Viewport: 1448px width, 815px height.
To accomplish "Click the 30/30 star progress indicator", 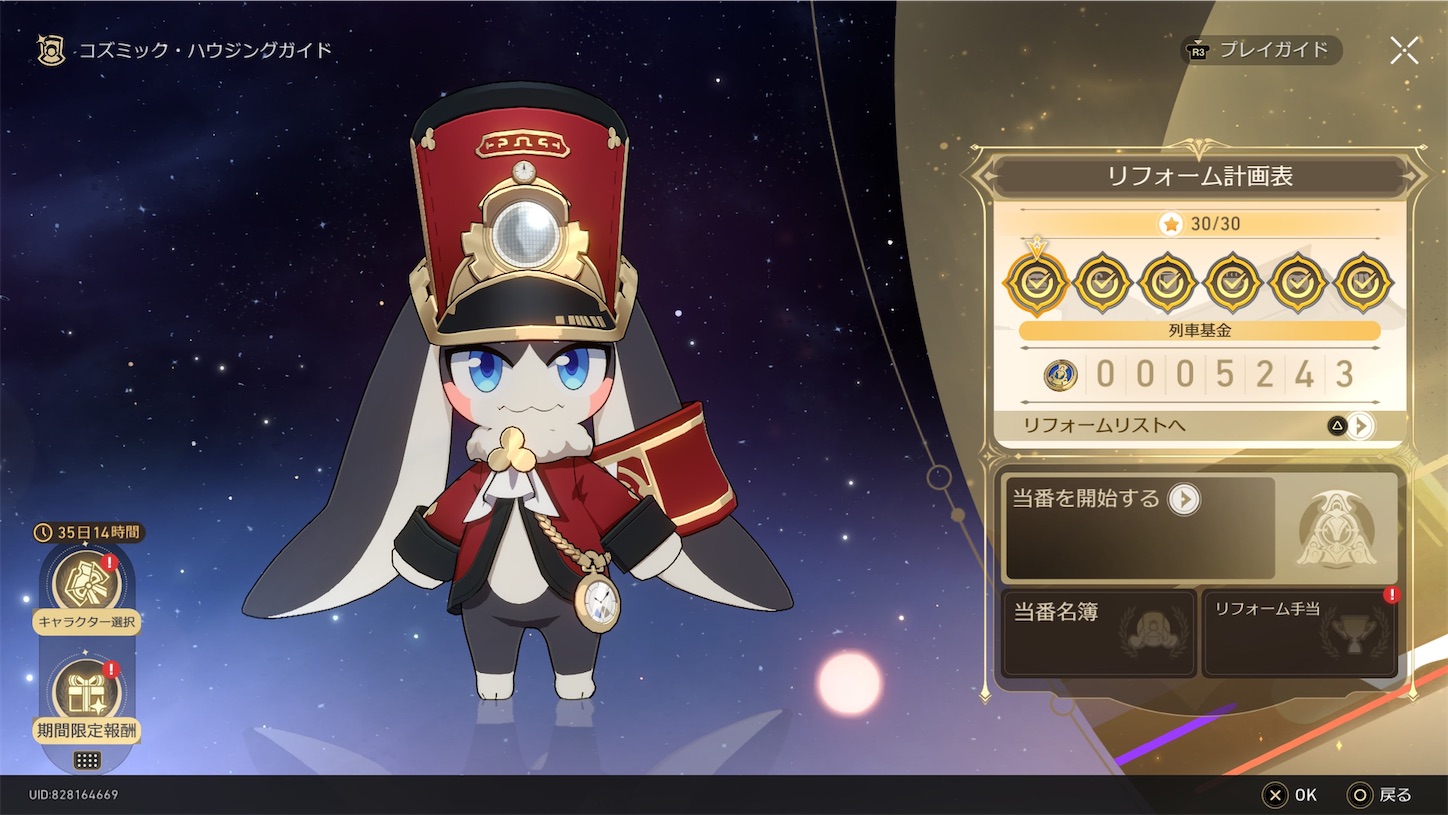I will pyautogui.click(x=1199, y=224).
